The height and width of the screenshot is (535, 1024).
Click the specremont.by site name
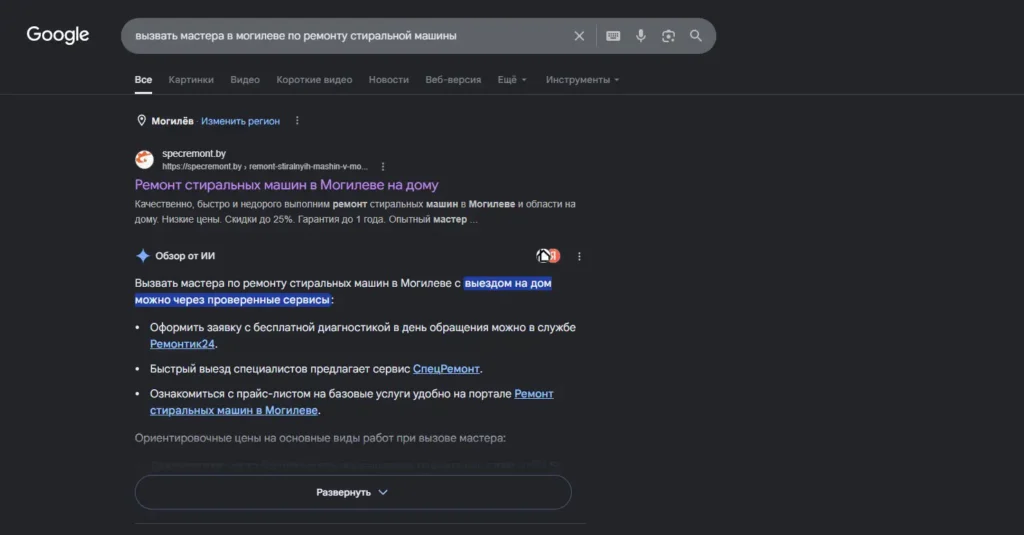click(x=194, y=154)
